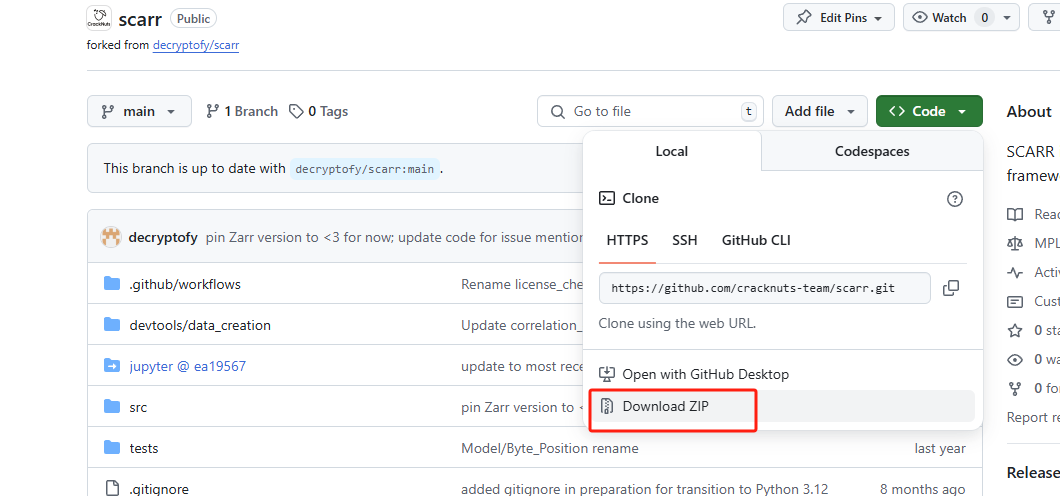
Task: Click the decryptofy author avatar
Action: tap(111, 237)
